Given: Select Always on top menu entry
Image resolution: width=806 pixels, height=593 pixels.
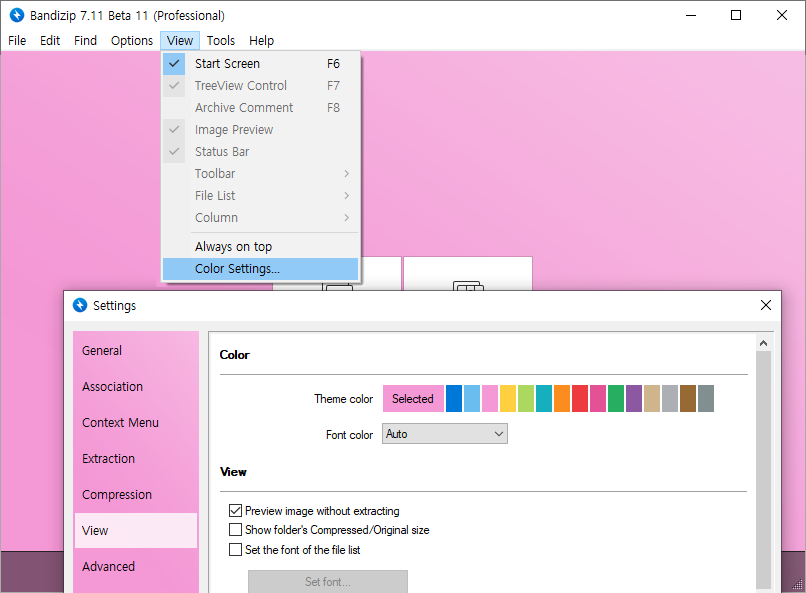Looking at the screenshot, I should pyautogui.click(x=233, y=247).
